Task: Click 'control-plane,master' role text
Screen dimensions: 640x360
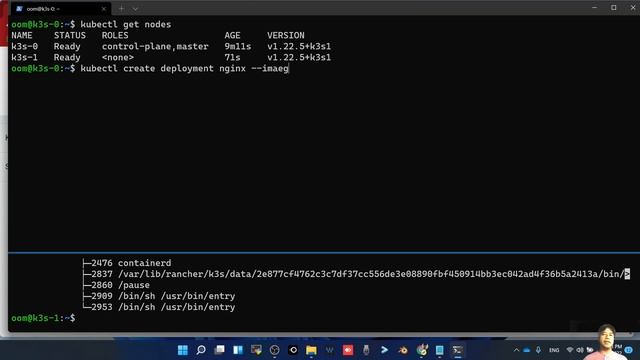Action: pyautogui.click(x=155, y=47)
